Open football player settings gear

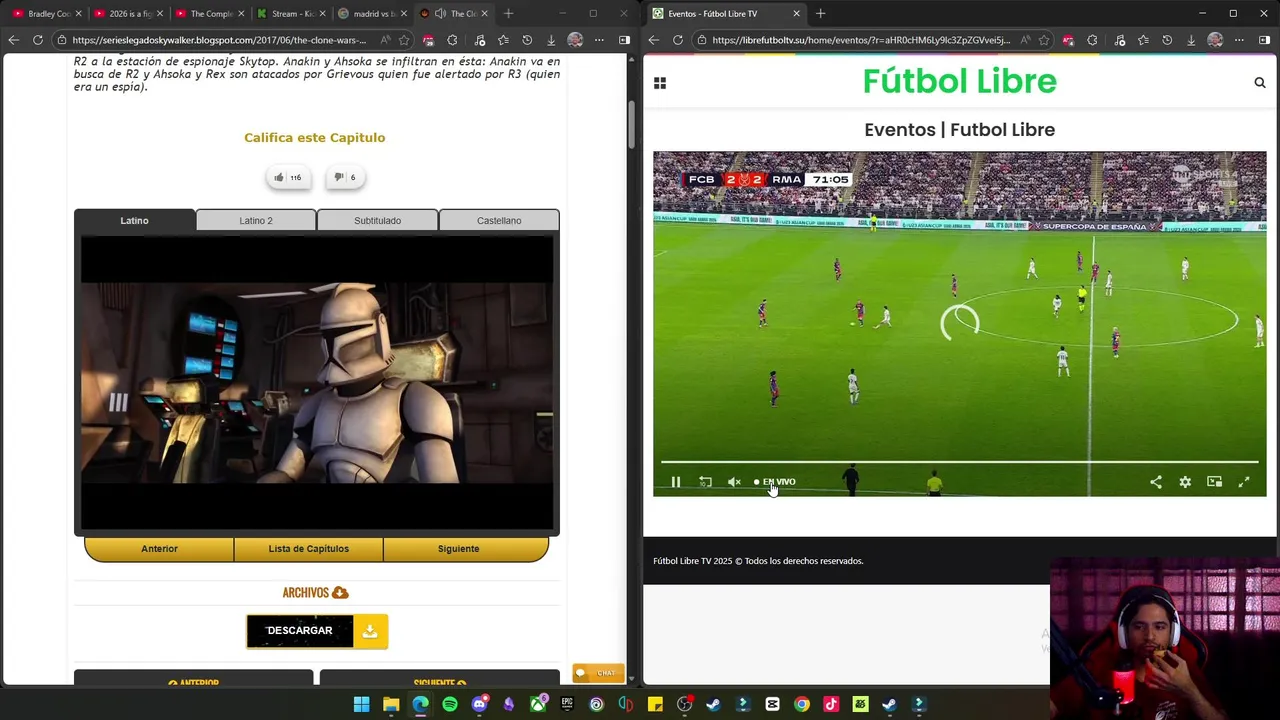(x=1185, y=482)
